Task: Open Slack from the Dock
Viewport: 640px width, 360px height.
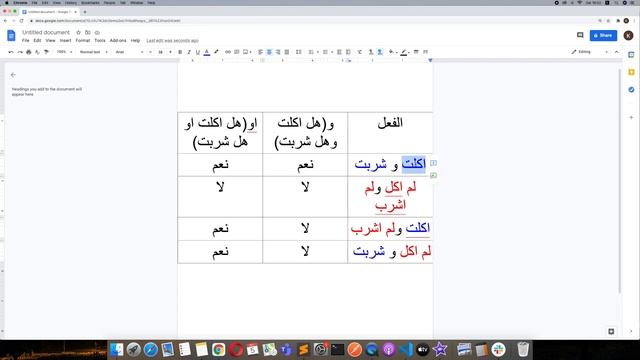Action: tap(498, 349)
